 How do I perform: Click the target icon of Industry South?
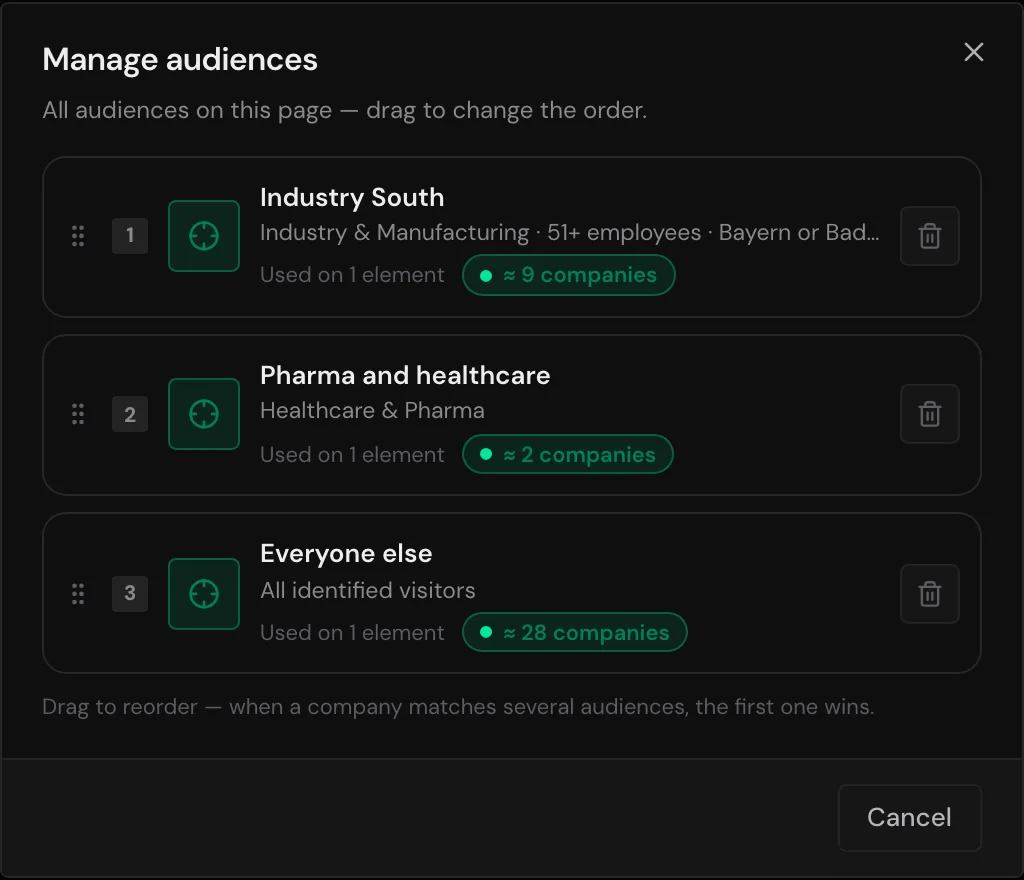[204, 236]
